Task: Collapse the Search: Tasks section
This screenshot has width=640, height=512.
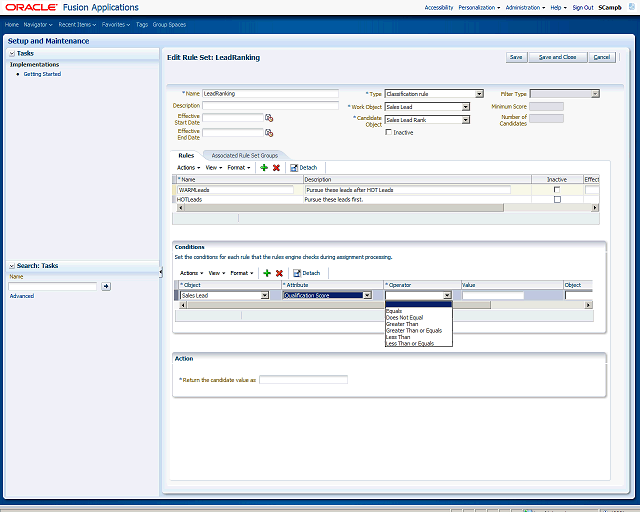Action: [x=12, y=266]
